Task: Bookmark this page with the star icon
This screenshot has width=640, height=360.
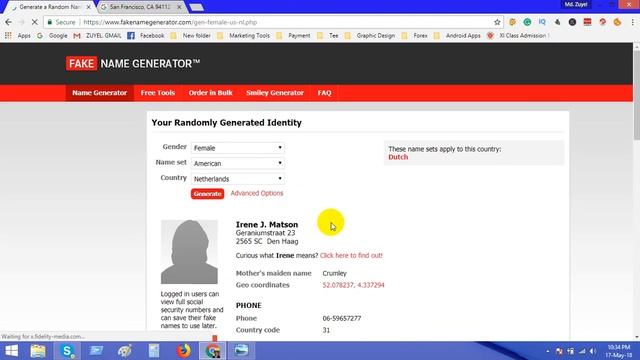Action: pyautogui.click(x=497, y=22)
